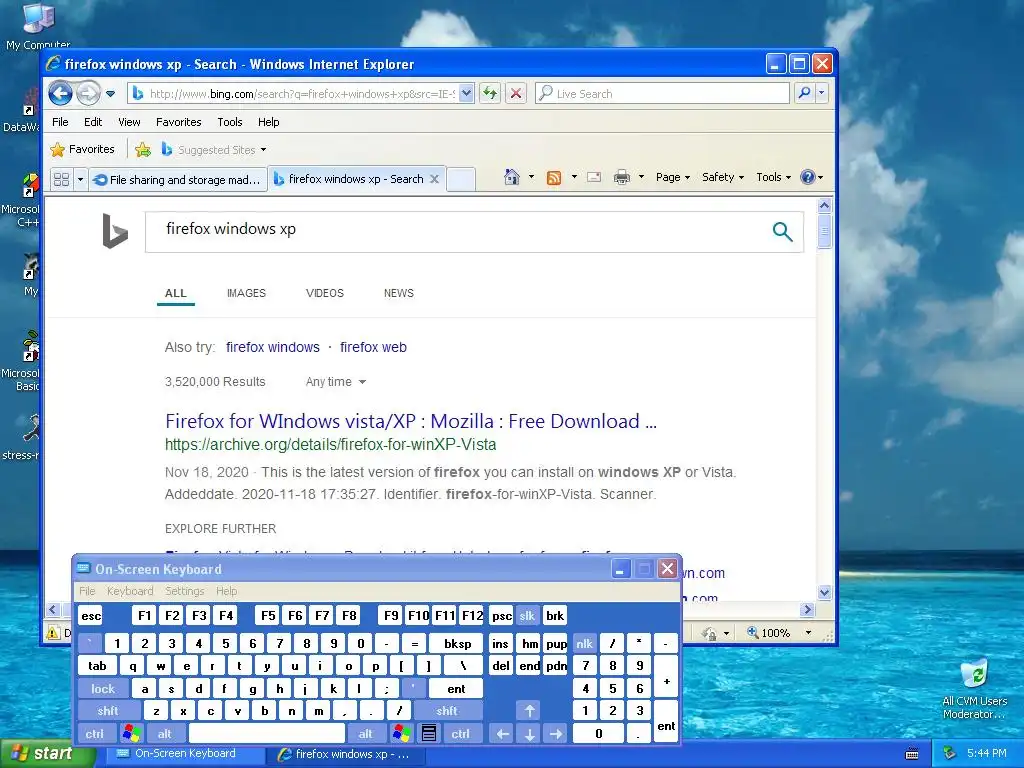Image resolution: width=1024 pixels, height=768 pixels.
Task: Click the empty New Tab button
Action: coord(461,180)
